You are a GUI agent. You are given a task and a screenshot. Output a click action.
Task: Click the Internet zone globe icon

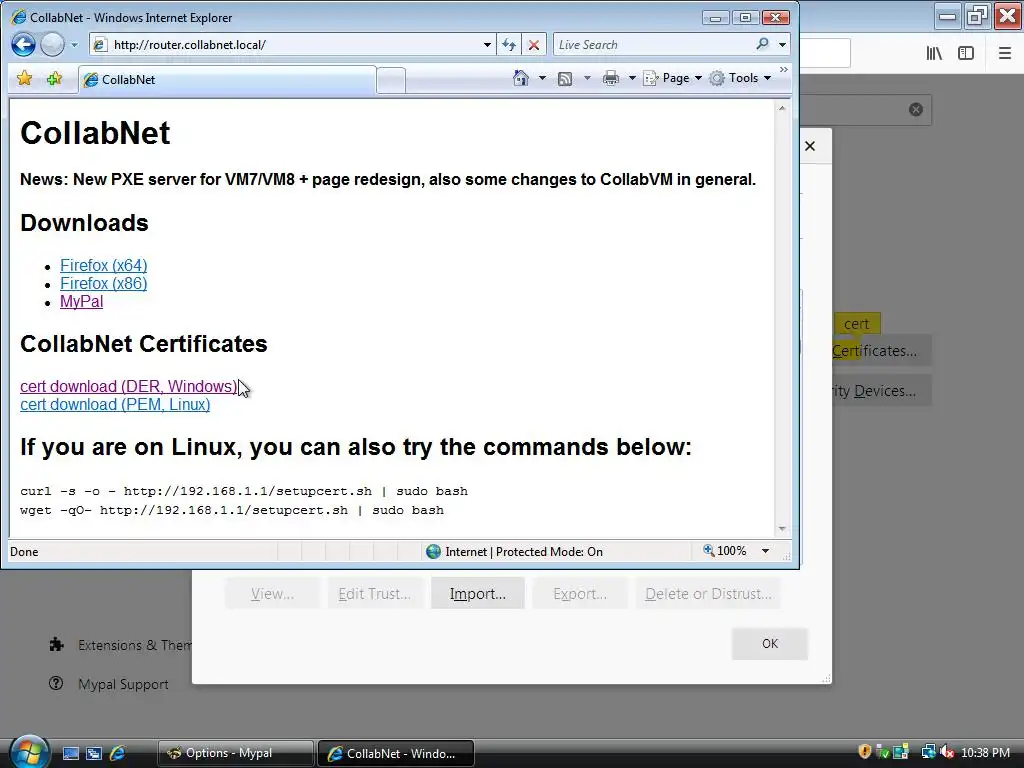point(433,552)
